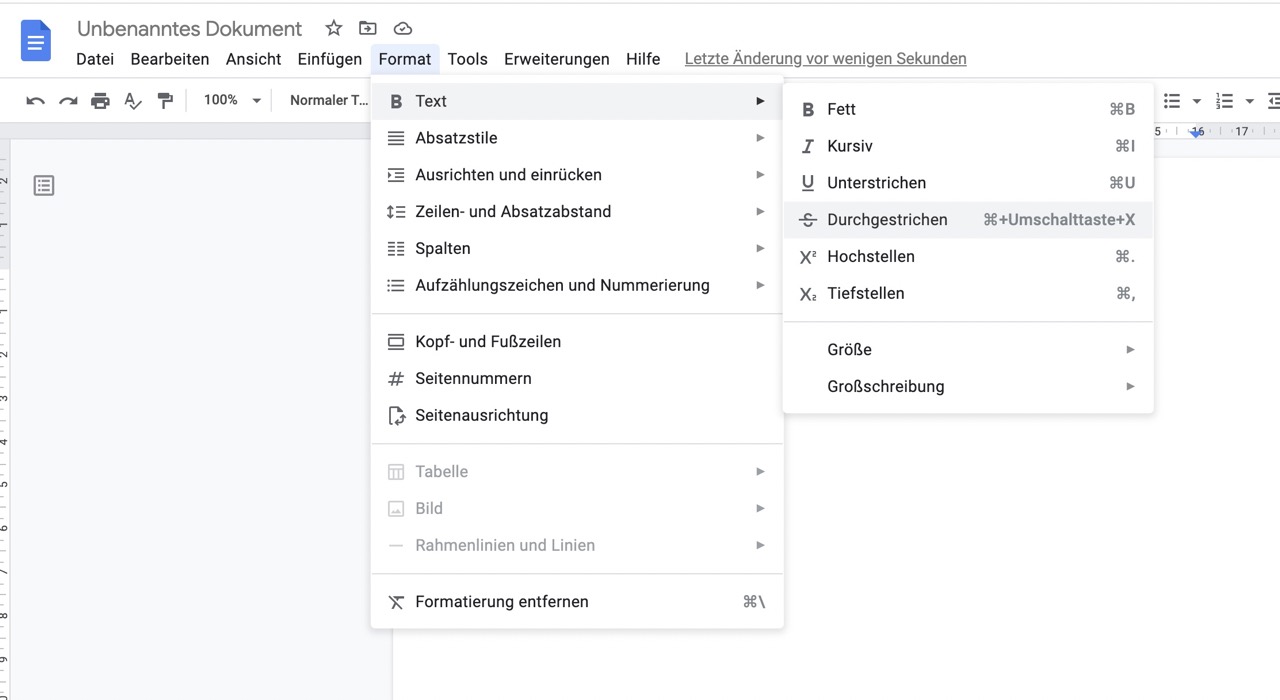Click the document title field

(189, 28)
